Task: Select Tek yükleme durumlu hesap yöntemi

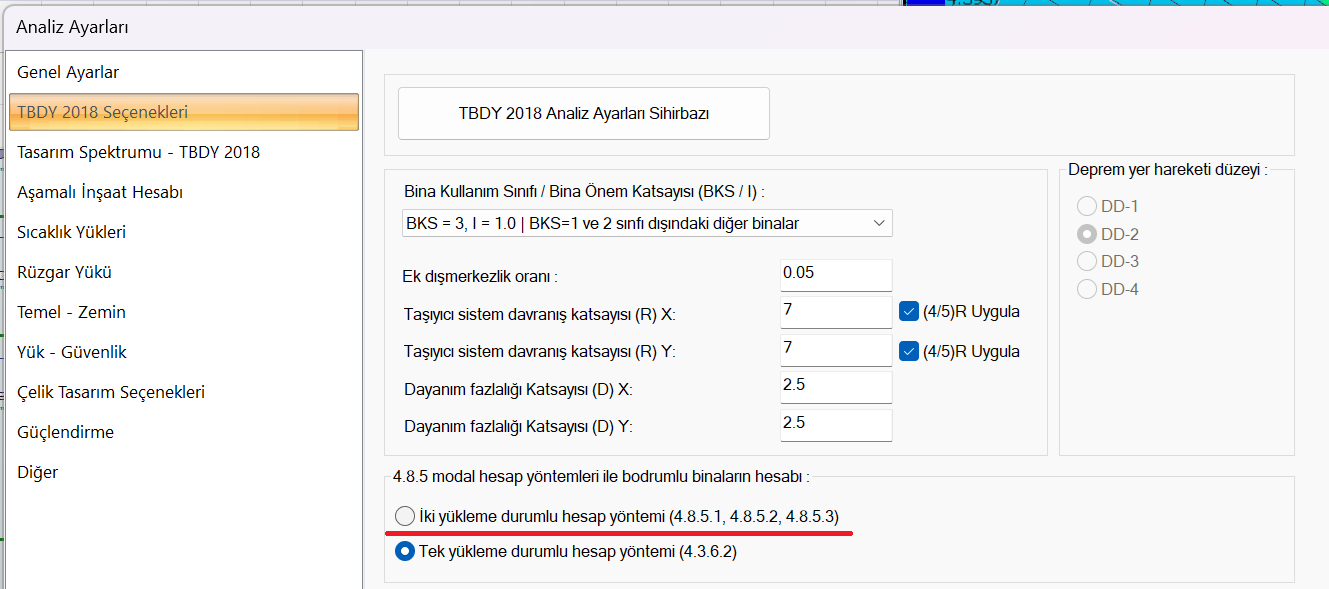Action: click(405, 551)
